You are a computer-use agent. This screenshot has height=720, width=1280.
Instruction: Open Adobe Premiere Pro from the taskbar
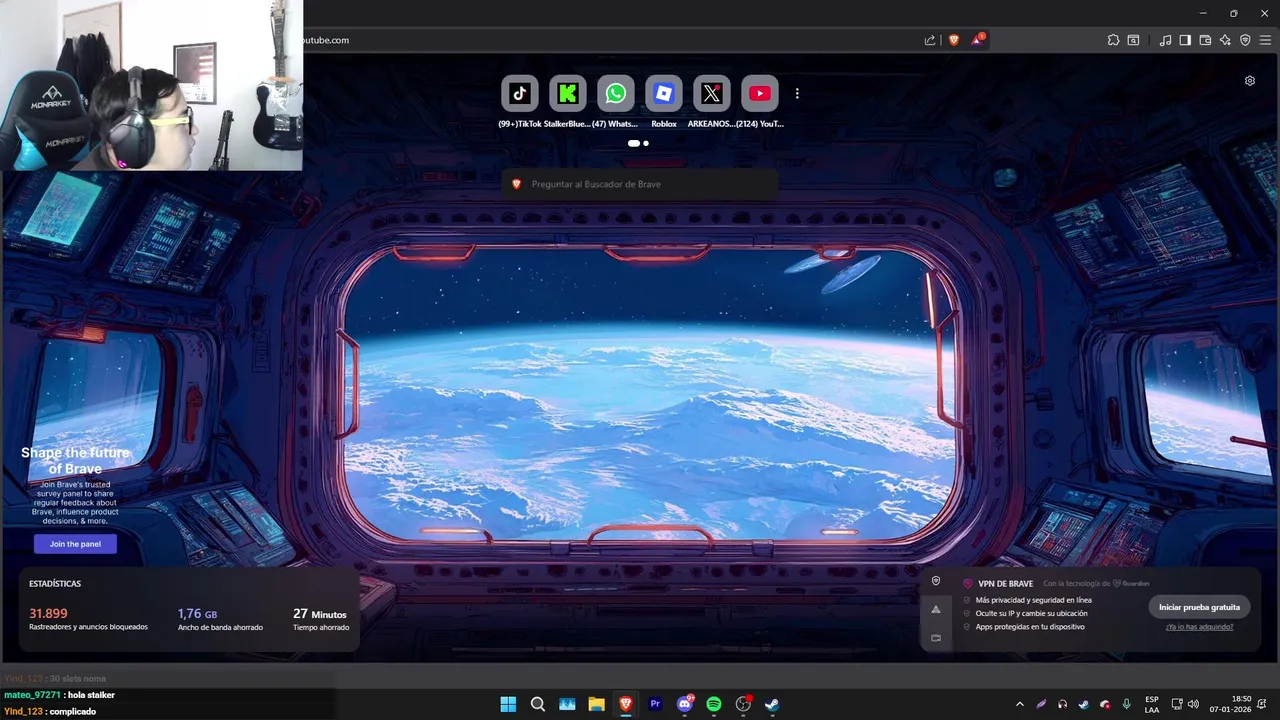[x=655, y=704]
